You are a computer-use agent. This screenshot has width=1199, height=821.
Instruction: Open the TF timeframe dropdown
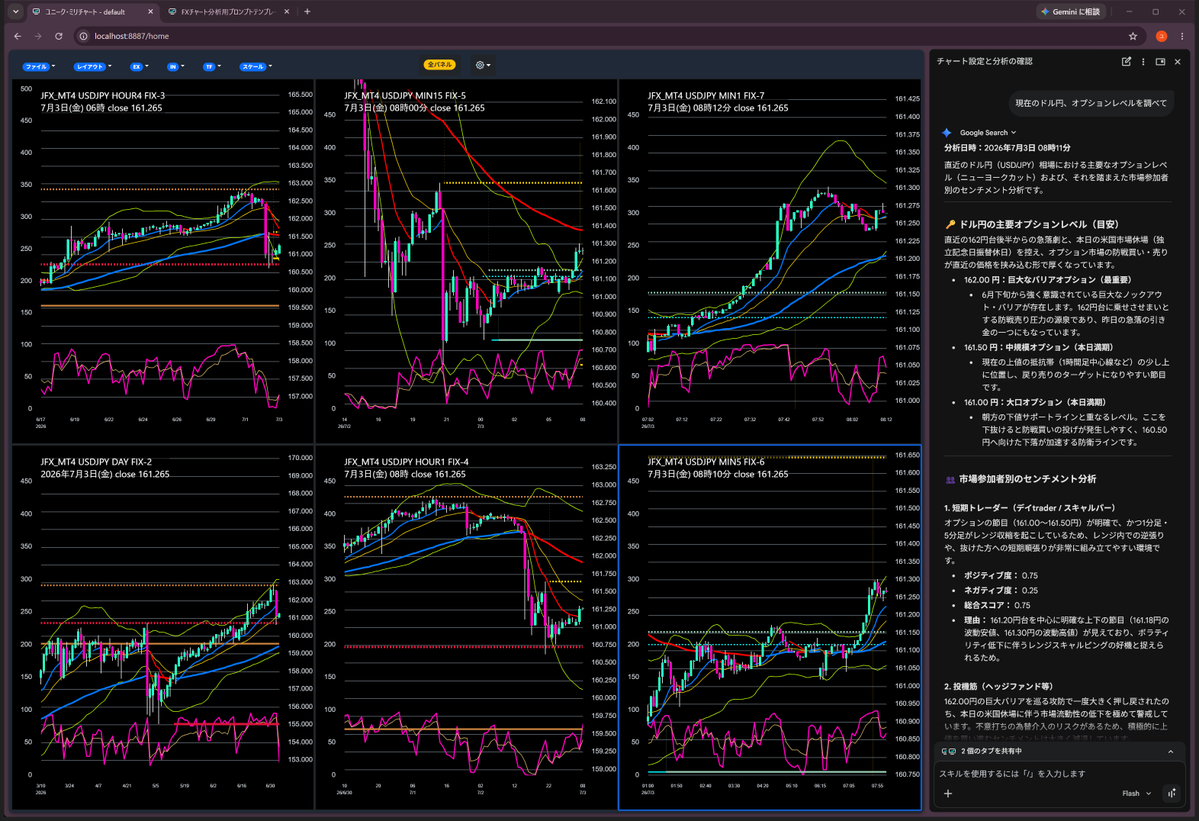pyautogui.click(x=212, y=67)
